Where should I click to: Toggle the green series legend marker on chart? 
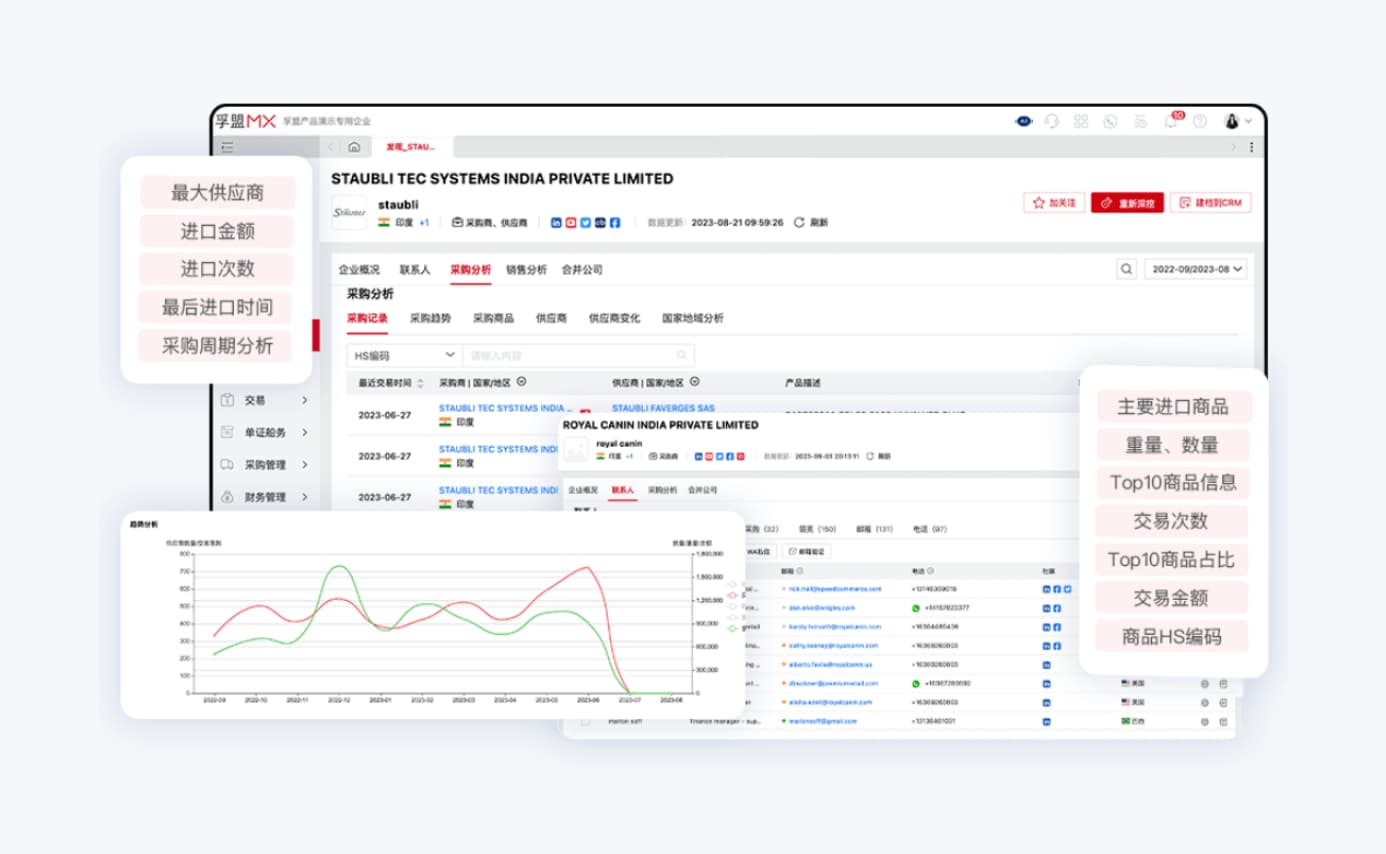click(731, 628)
